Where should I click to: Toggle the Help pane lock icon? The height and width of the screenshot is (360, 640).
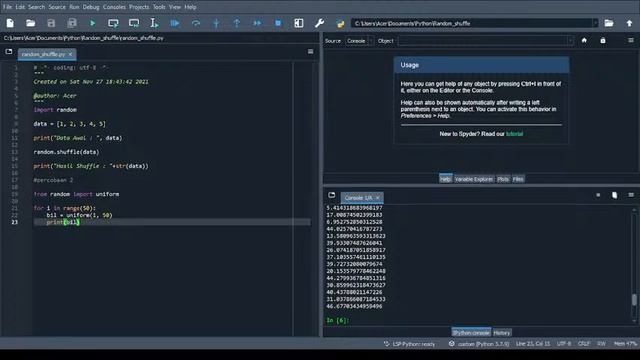[603, 40]
